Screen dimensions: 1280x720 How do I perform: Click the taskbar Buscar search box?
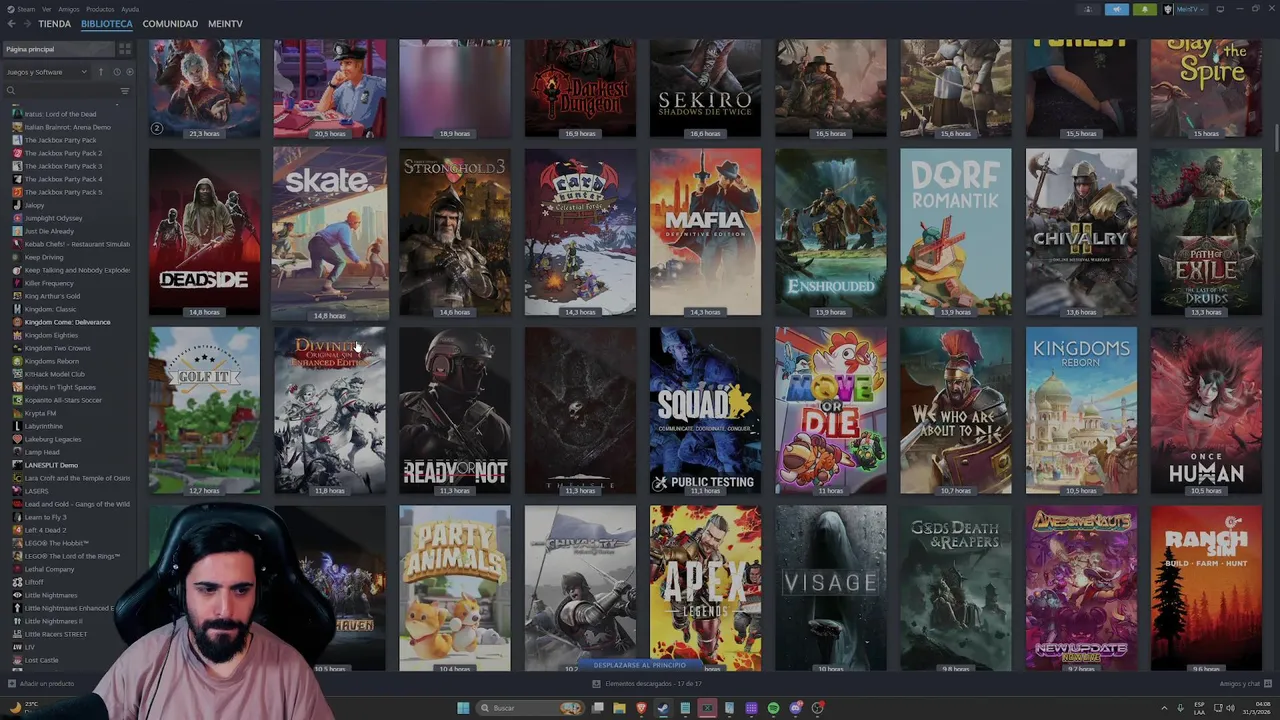[x=530, y=708]
